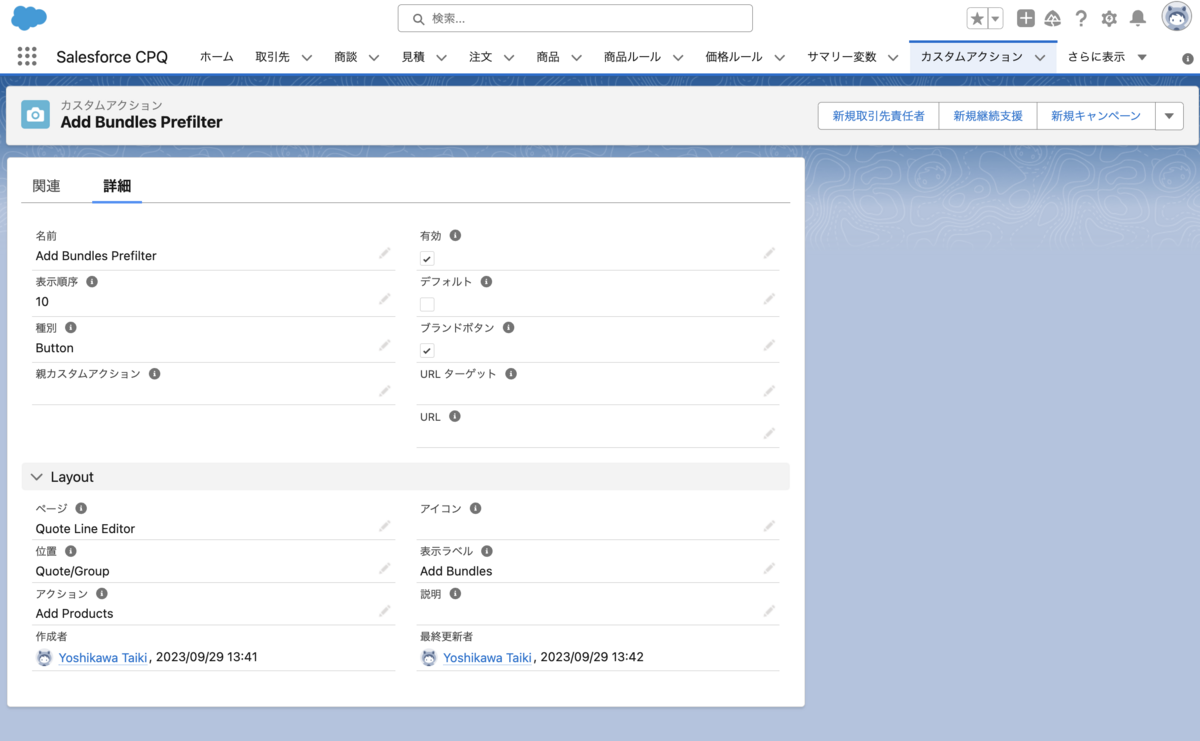
Task: Switch to the 関連 tab
Action: [x=46, y=186]
